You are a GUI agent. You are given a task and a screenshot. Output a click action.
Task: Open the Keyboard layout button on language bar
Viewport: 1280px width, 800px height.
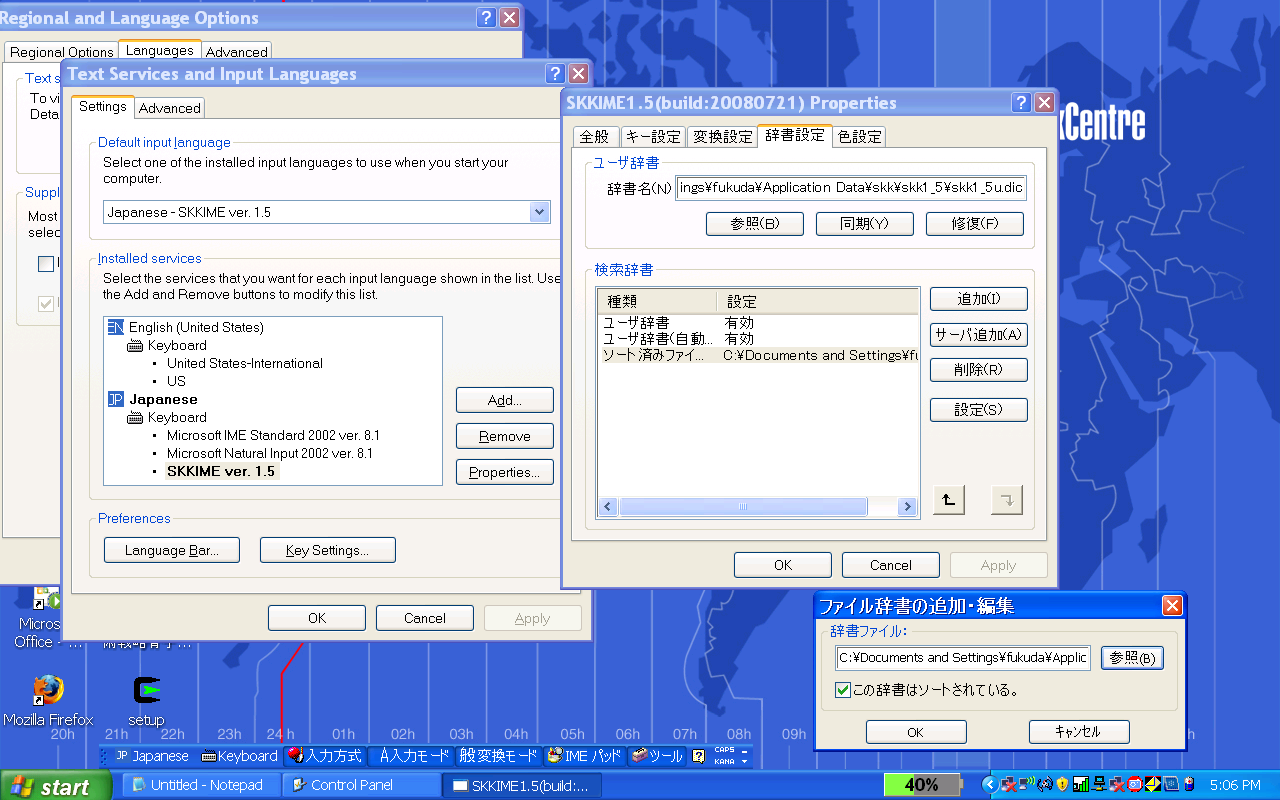(239, 756)
